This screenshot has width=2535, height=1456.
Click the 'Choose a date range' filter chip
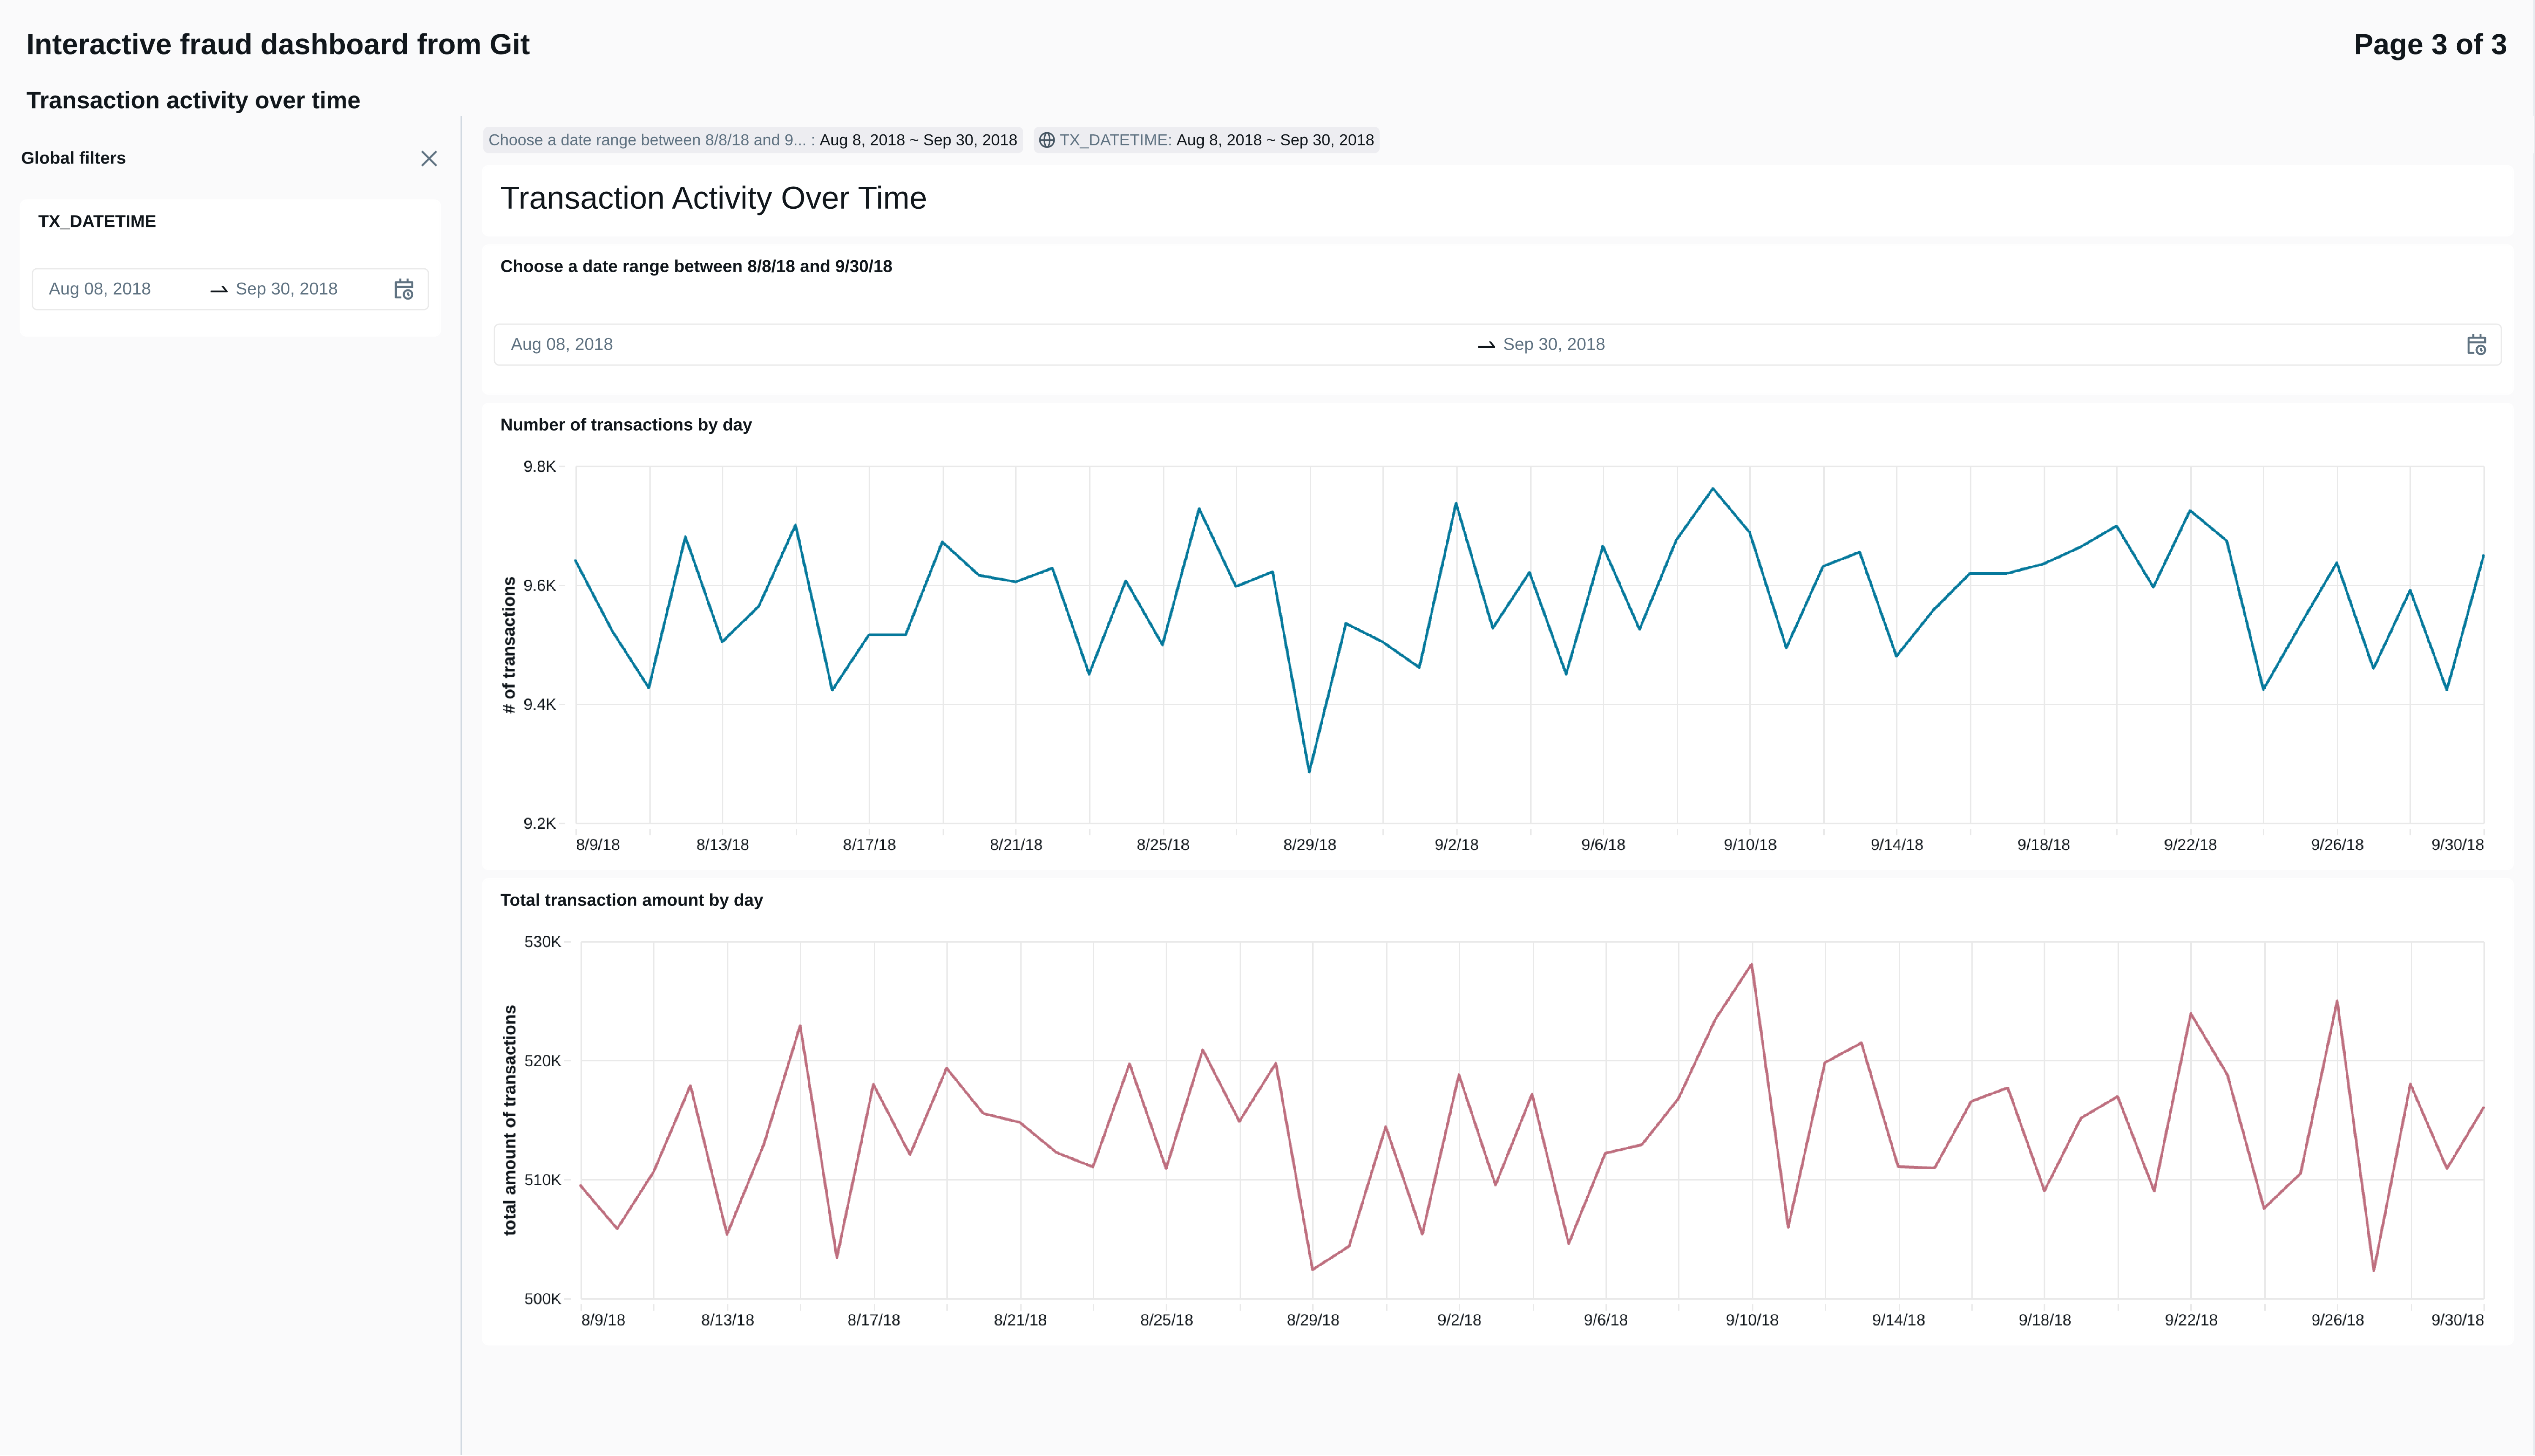tap(752, 140)
